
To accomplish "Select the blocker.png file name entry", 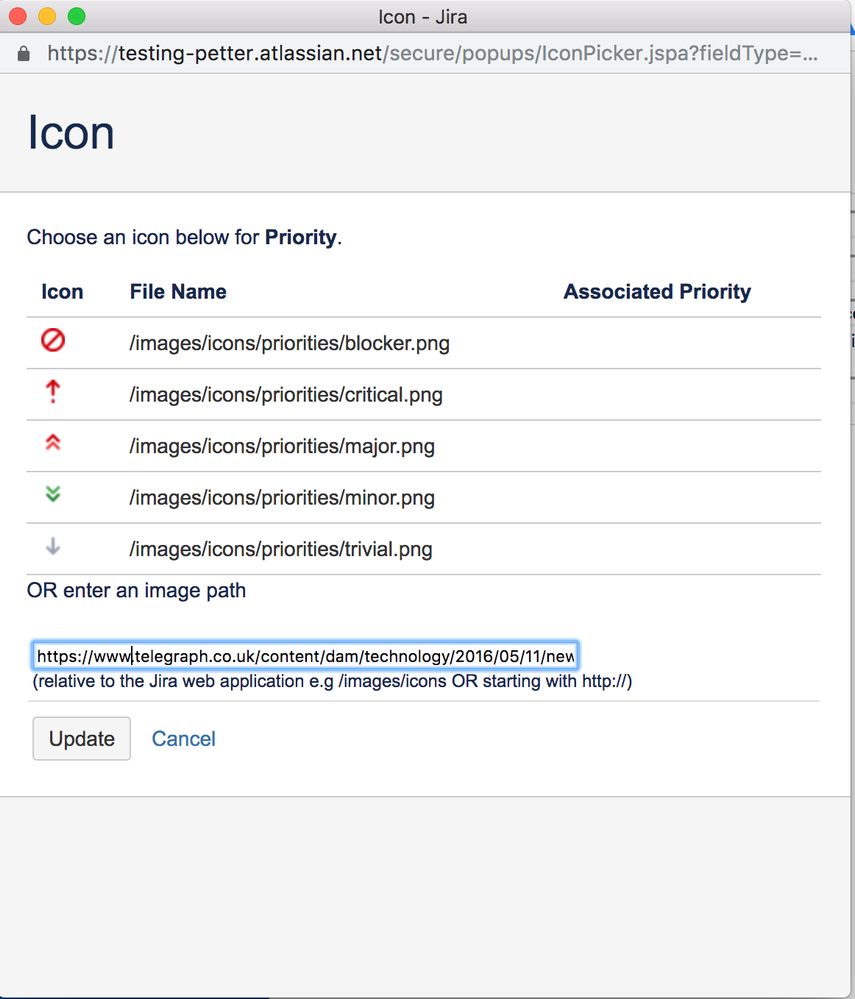I will (x=289, y=342).
